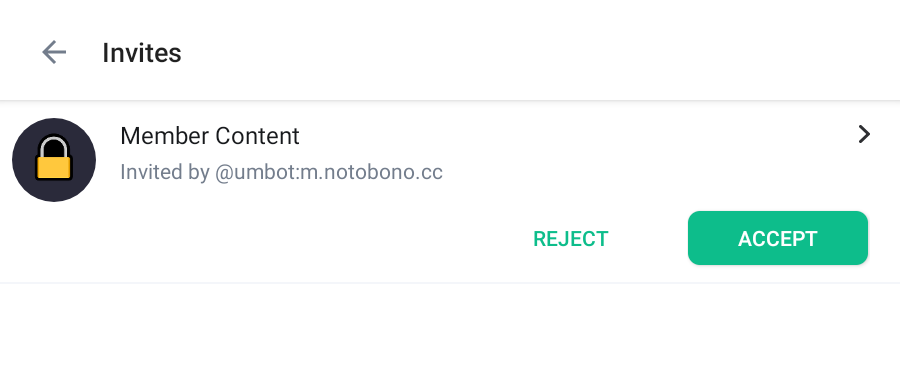Choose the REJECT text button
The height and width of the screenshot is (377, 900).
point(571,239)
